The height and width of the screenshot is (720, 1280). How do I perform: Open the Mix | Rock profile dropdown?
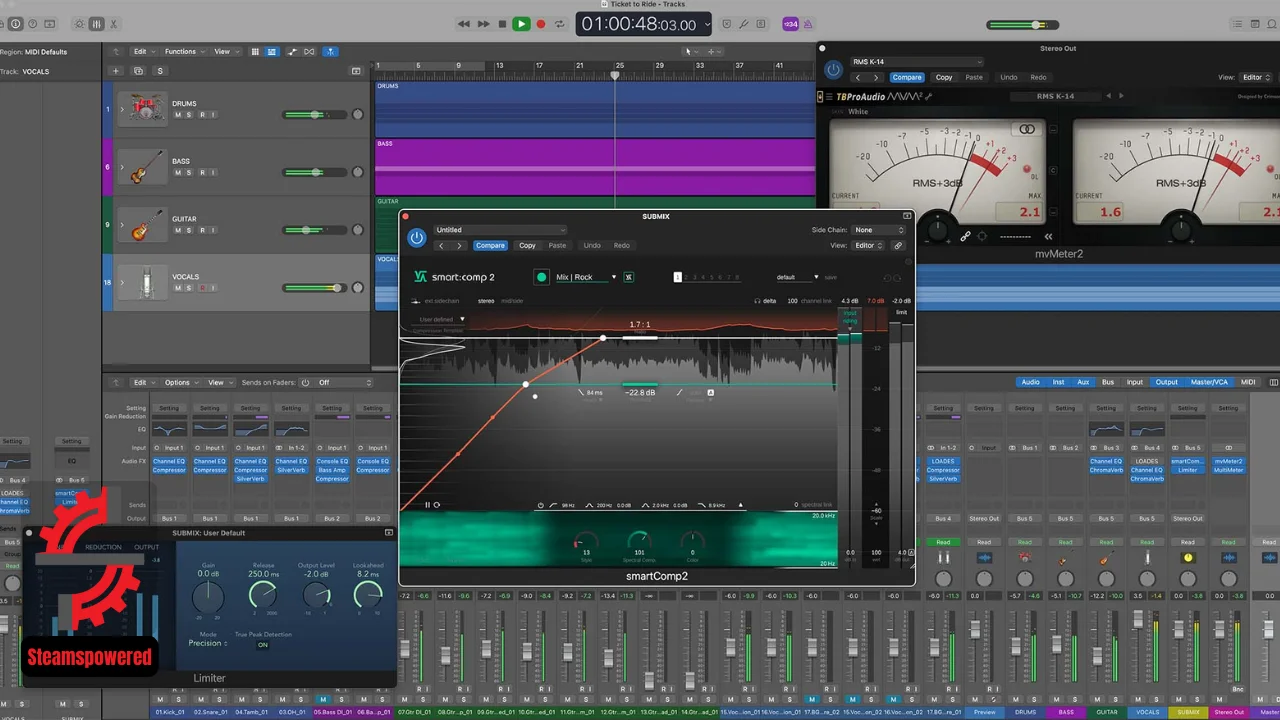click(x=586, y=277)
